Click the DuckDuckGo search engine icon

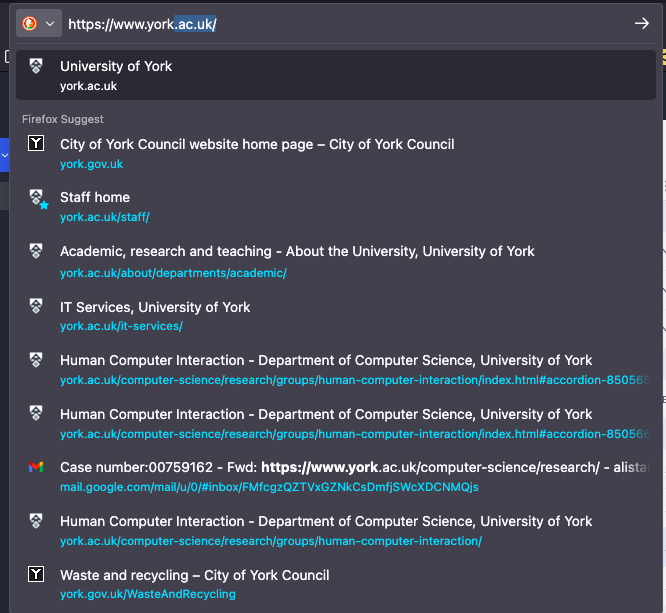[29, 23]
